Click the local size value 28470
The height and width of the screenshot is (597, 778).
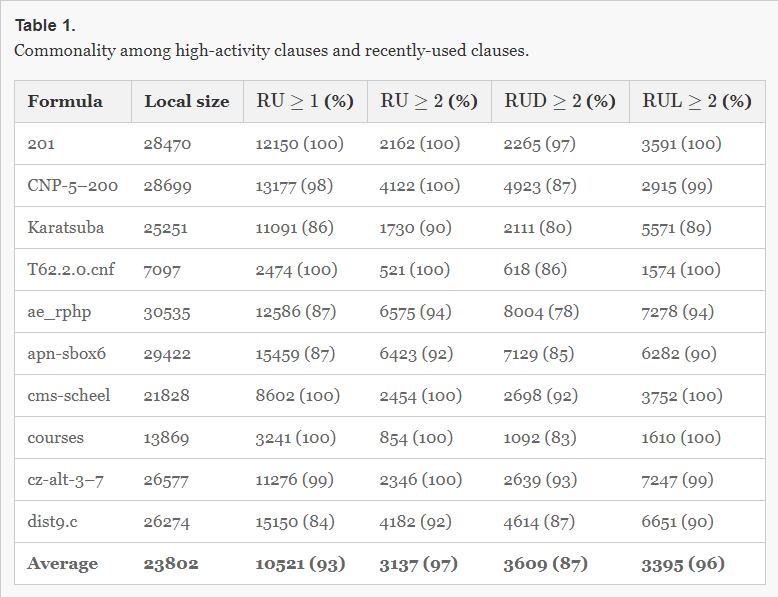(x=167, y=144)
